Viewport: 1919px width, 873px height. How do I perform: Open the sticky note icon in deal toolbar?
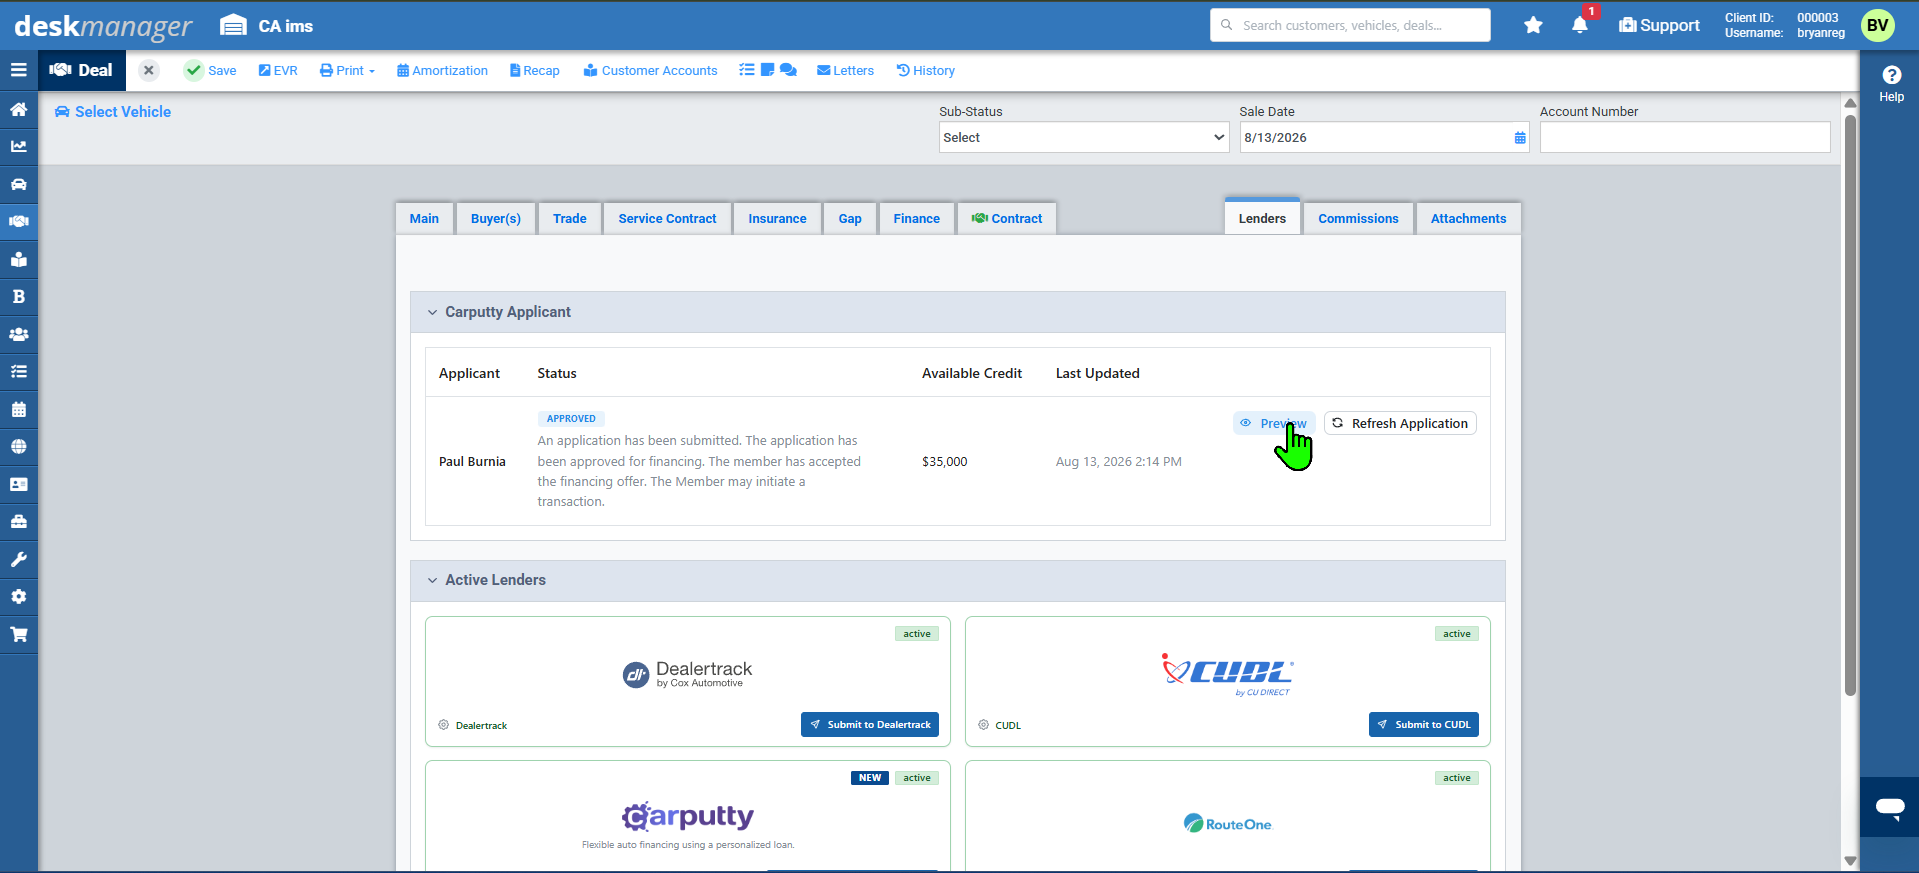[767, 70]
